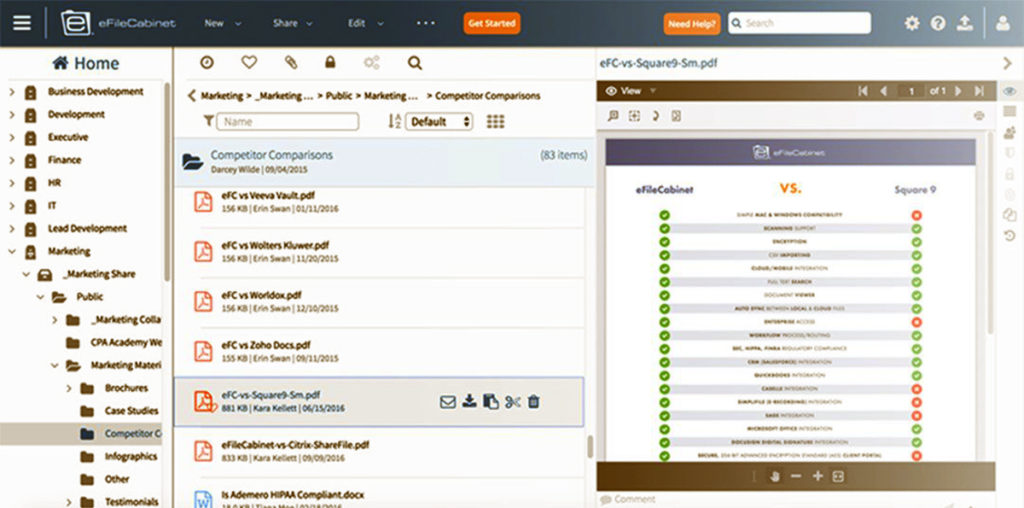Toggle the preview eye icon in right sidebar

pos(1010,91)
